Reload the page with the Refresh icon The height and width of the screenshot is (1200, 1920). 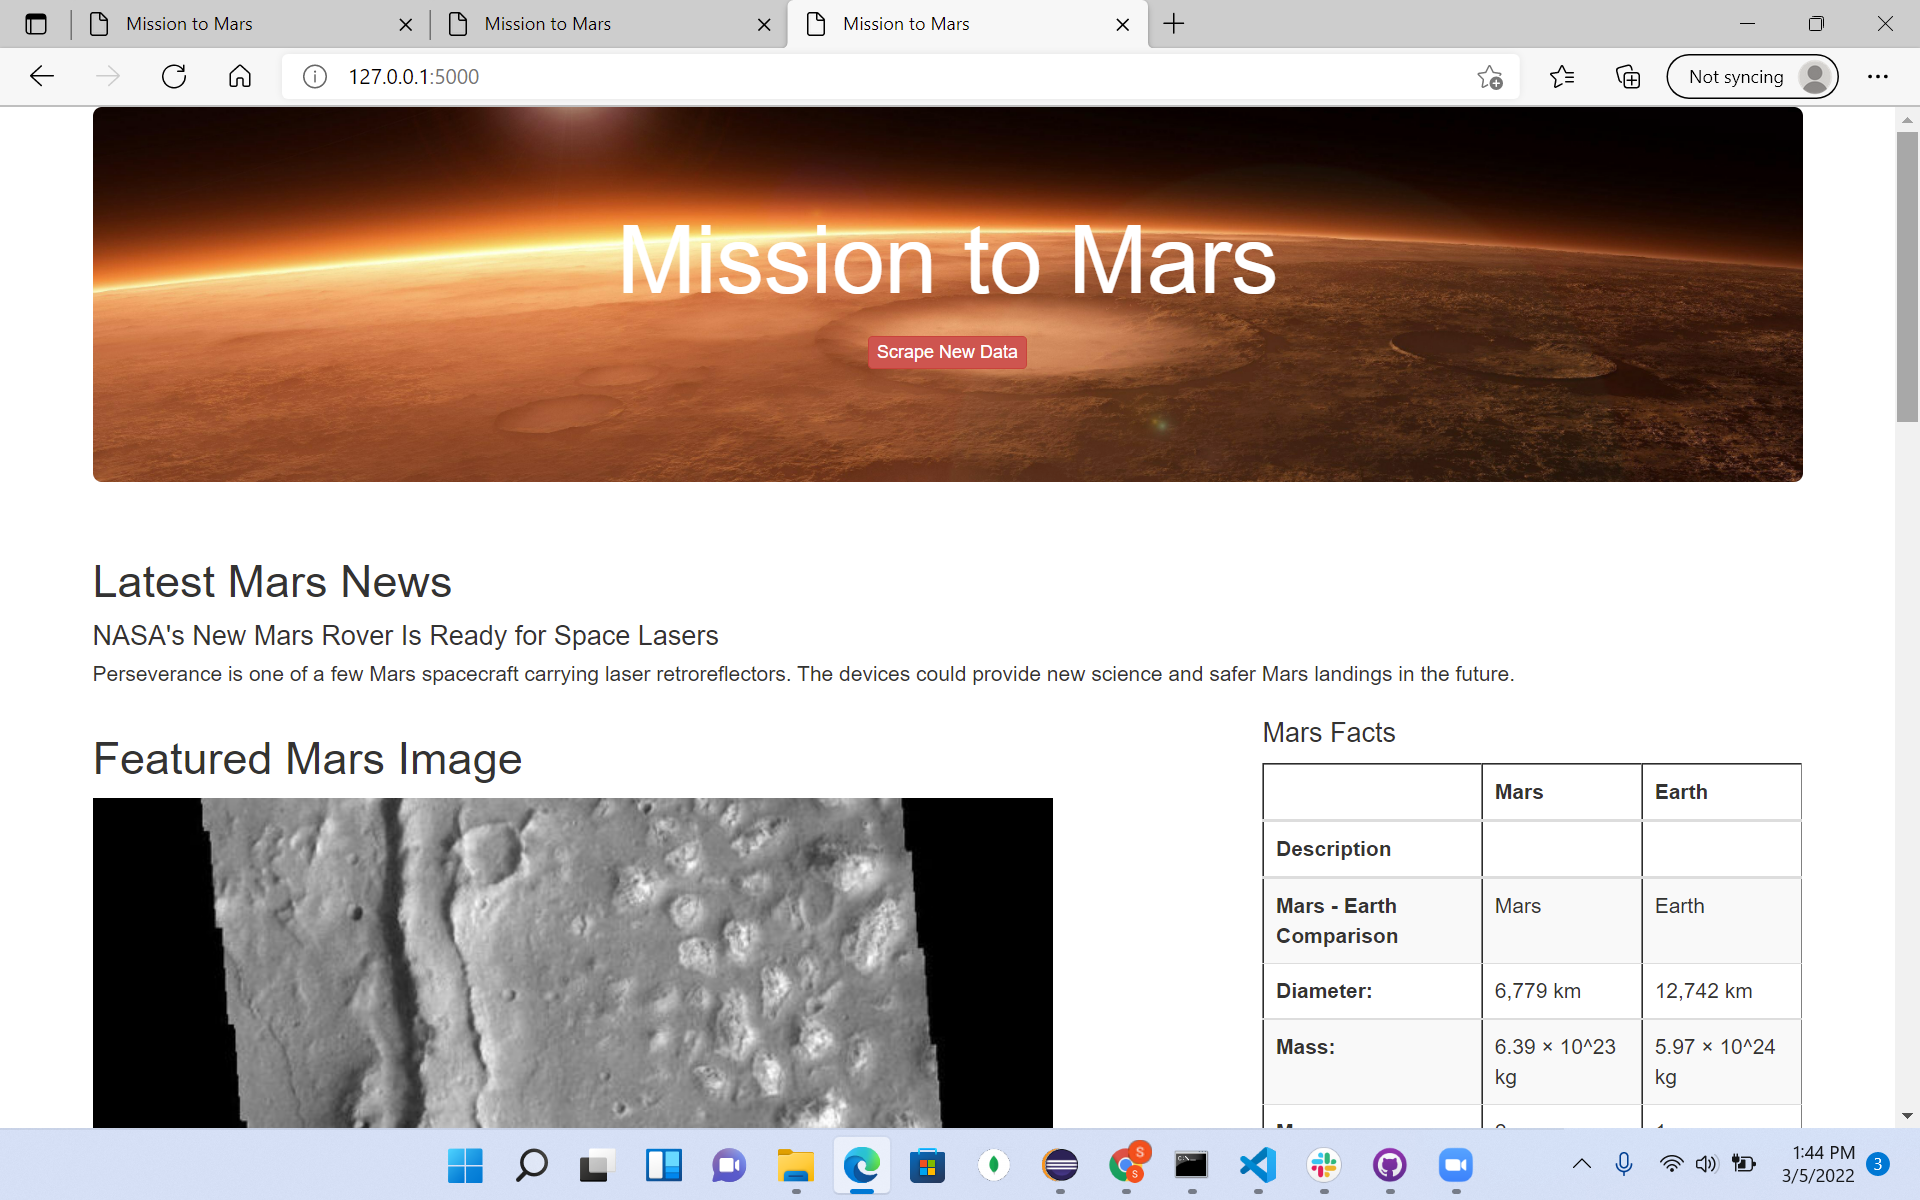click(x=174, y=77)
